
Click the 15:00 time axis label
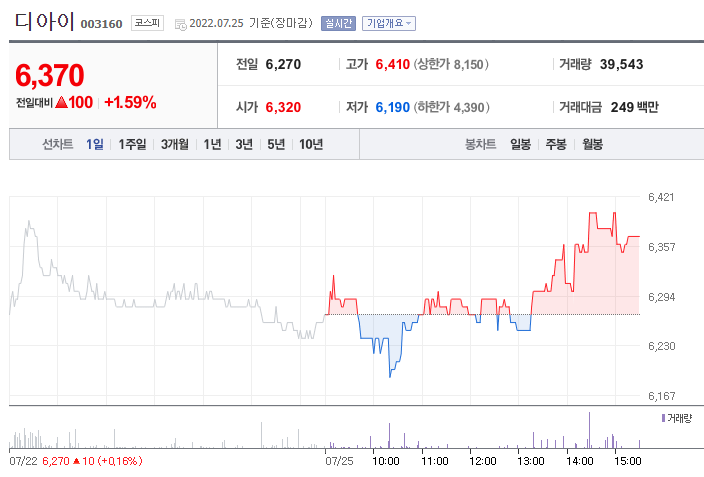(x=628, y=461)
